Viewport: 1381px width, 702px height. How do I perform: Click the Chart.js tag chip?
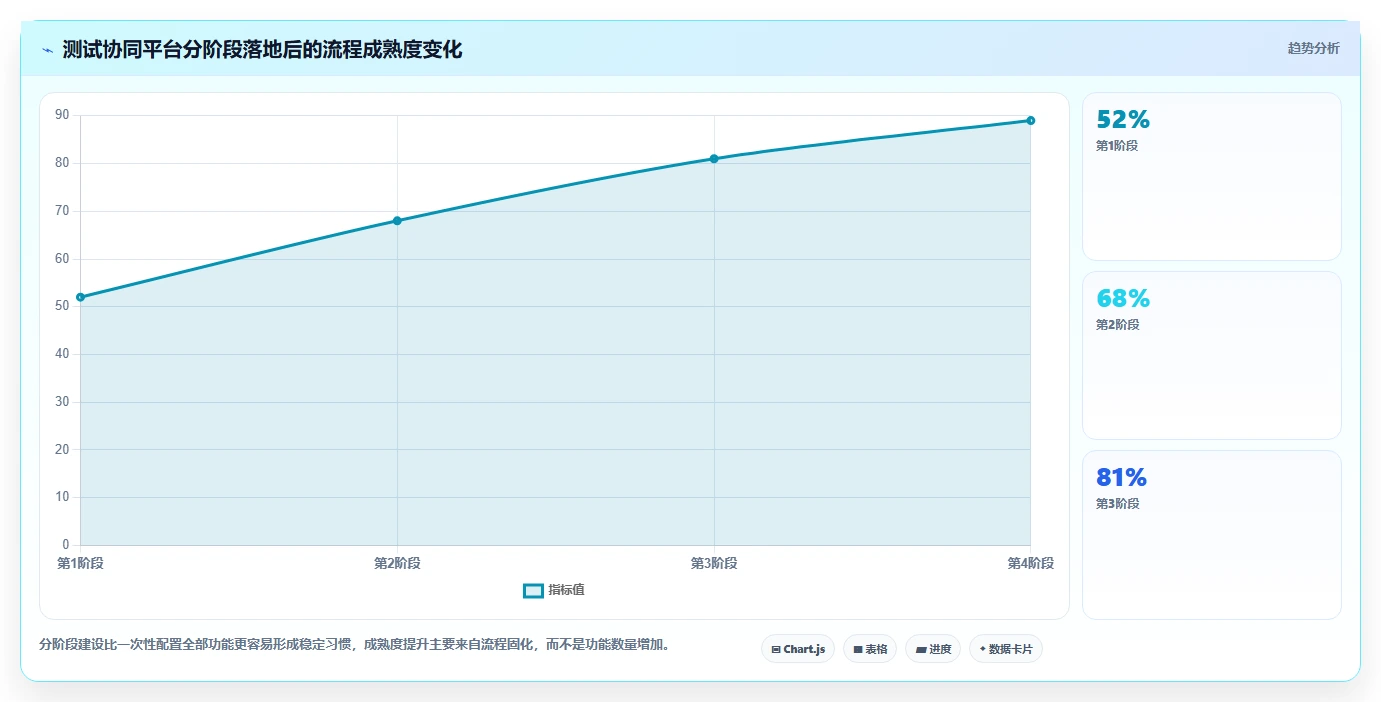pyautogui.click(x=798, y=649)
